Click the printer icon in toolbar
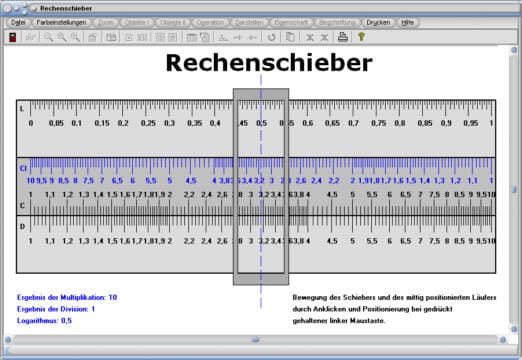This screenshot has width=522, height=360. pyautogui.click(x=343, y=37)
